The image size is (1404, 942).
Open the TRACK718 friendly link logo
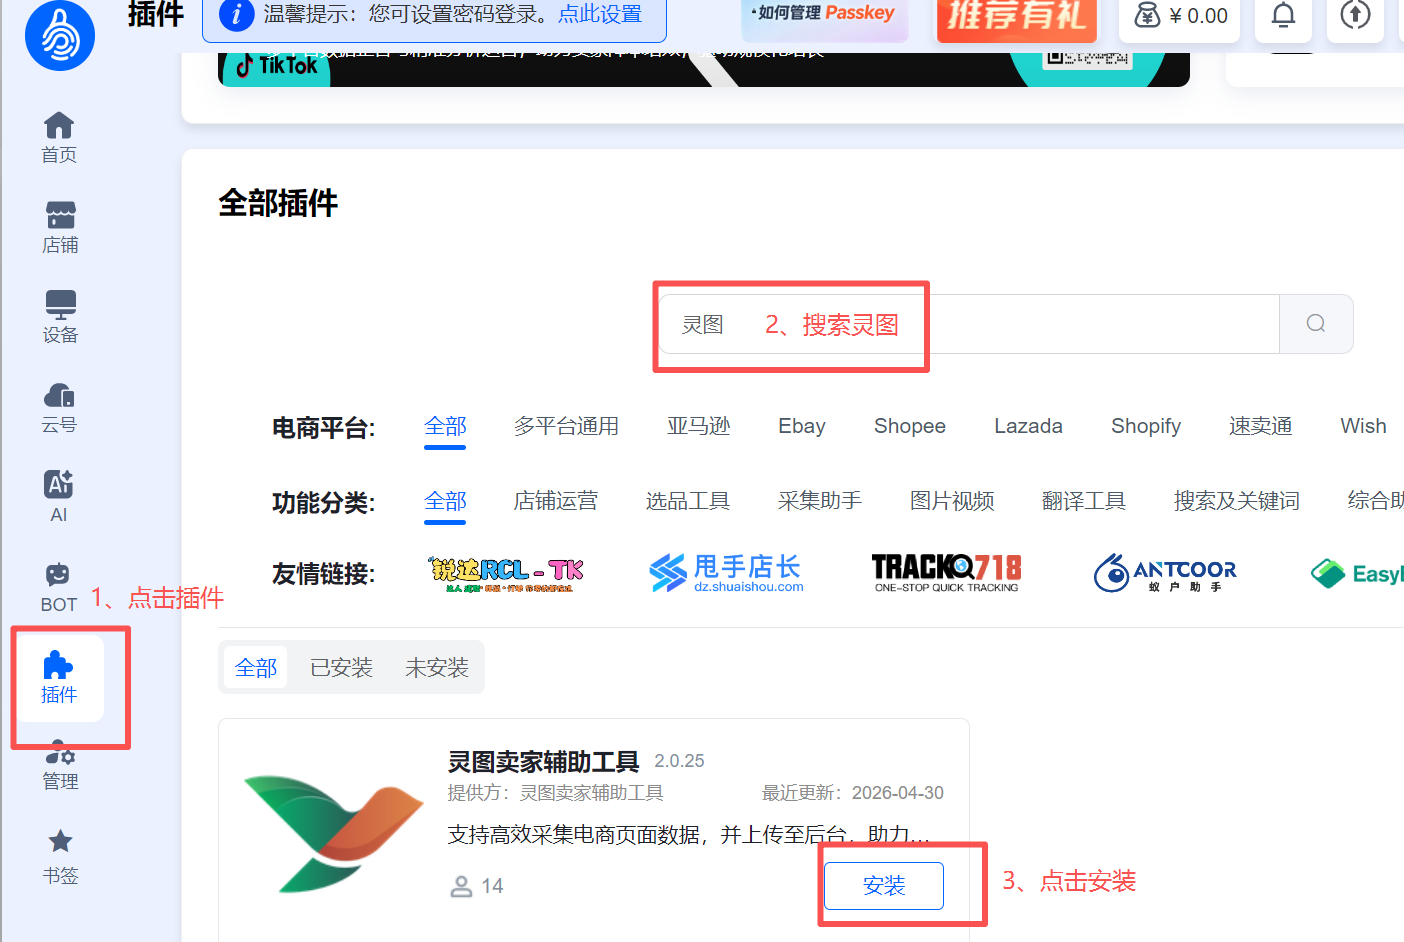pyautogui.click(x=947, y=573)
